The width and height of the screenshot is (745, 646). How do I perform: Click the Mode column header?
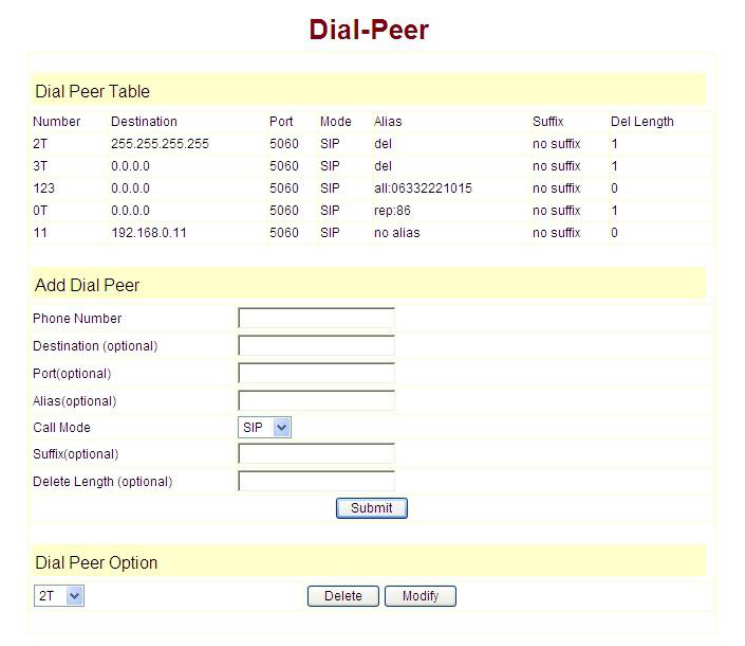point(335,122)
